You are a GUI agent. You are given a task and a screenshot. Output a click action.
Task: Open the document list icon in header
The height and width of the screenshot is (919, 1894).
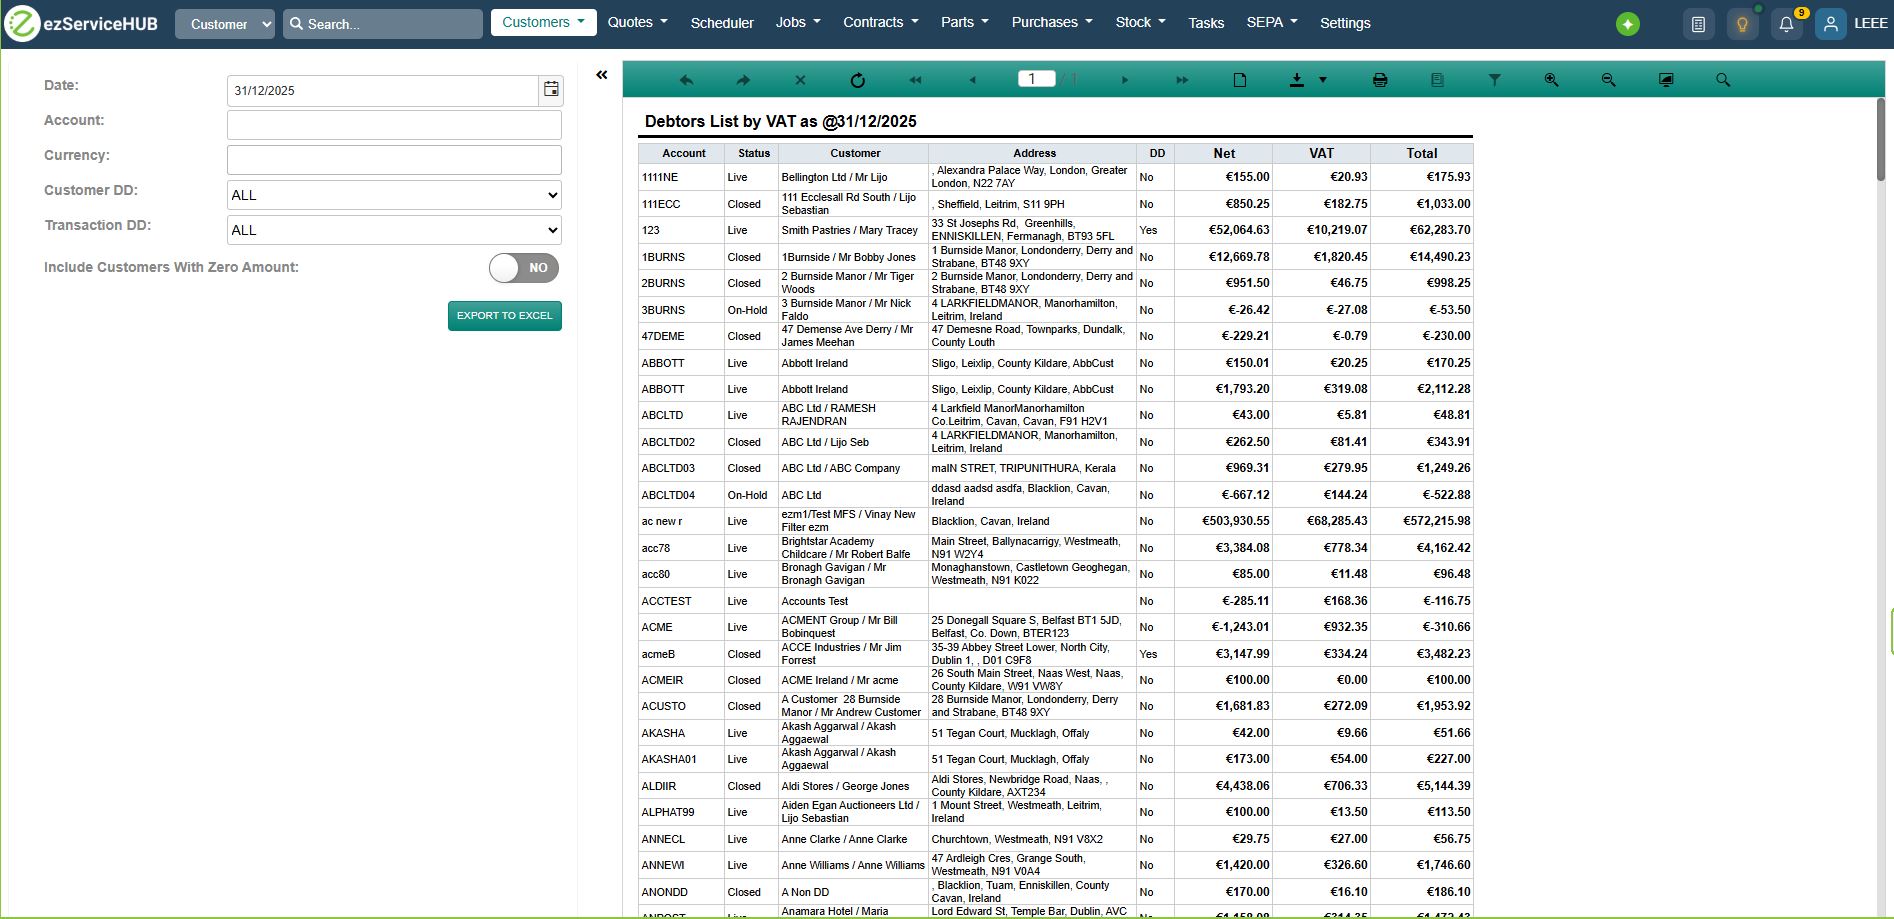1698,24
